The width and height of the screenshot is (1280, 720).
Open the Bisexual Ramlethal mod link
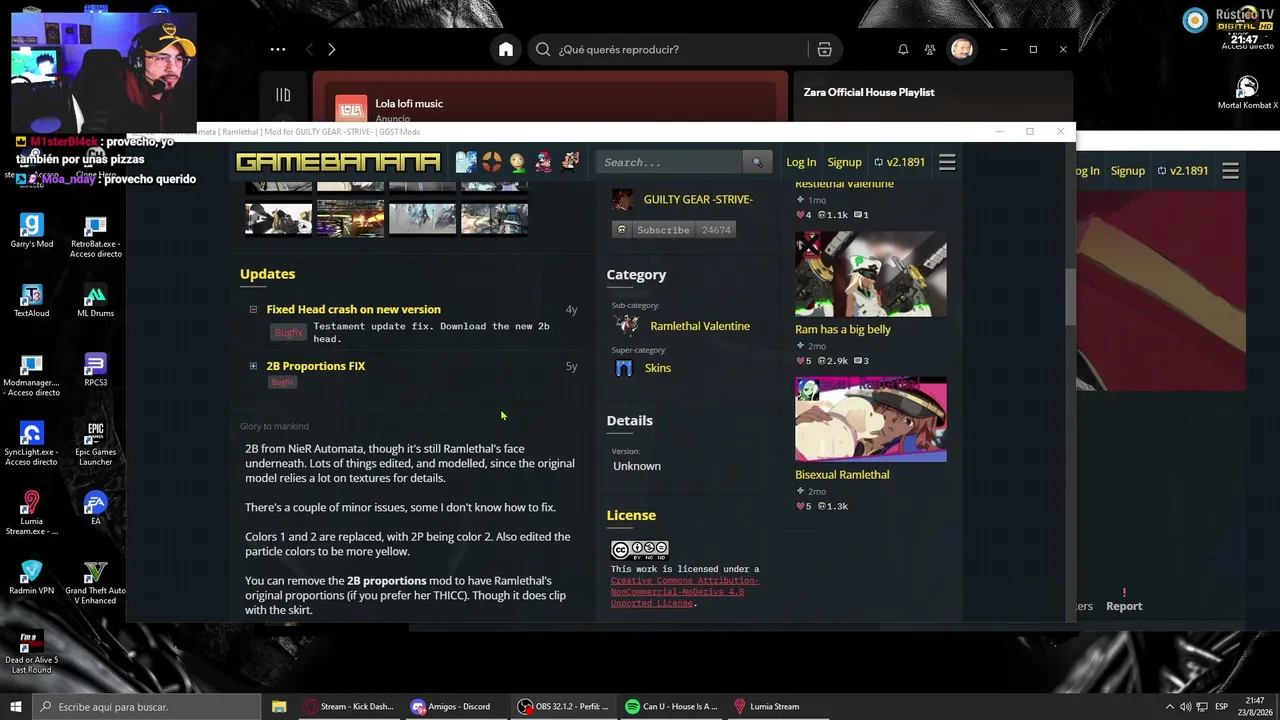click(x=842, y=475)
